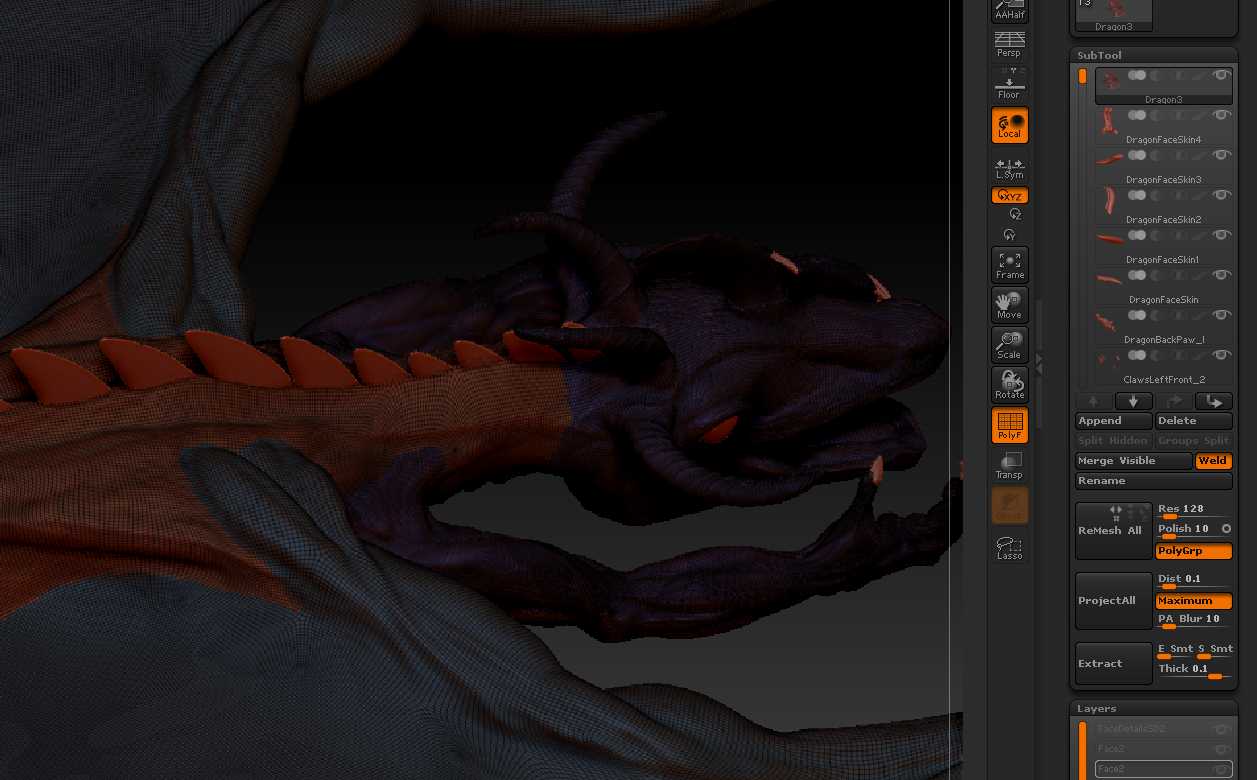
Task: Toggle Local transformations icon
Action: [x=1009, y=126]
